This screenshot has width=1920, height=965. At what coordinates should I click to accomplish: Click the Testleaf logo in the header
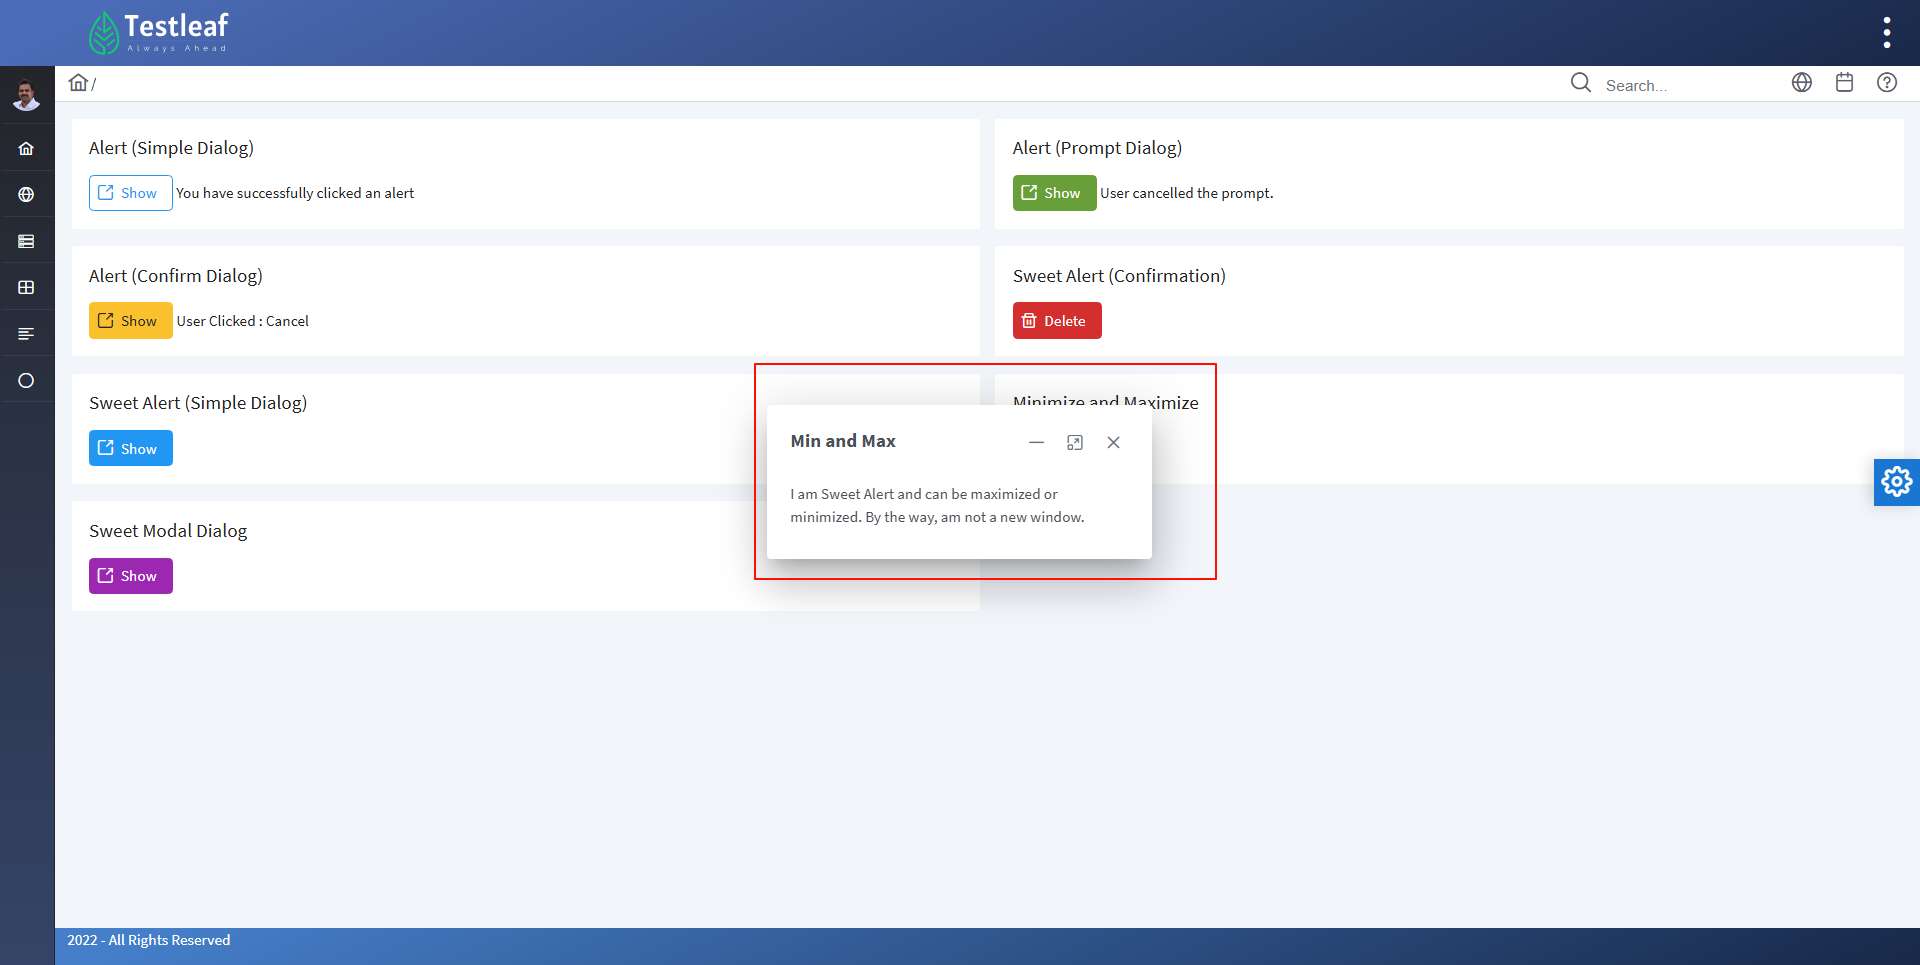pos(158,32)
